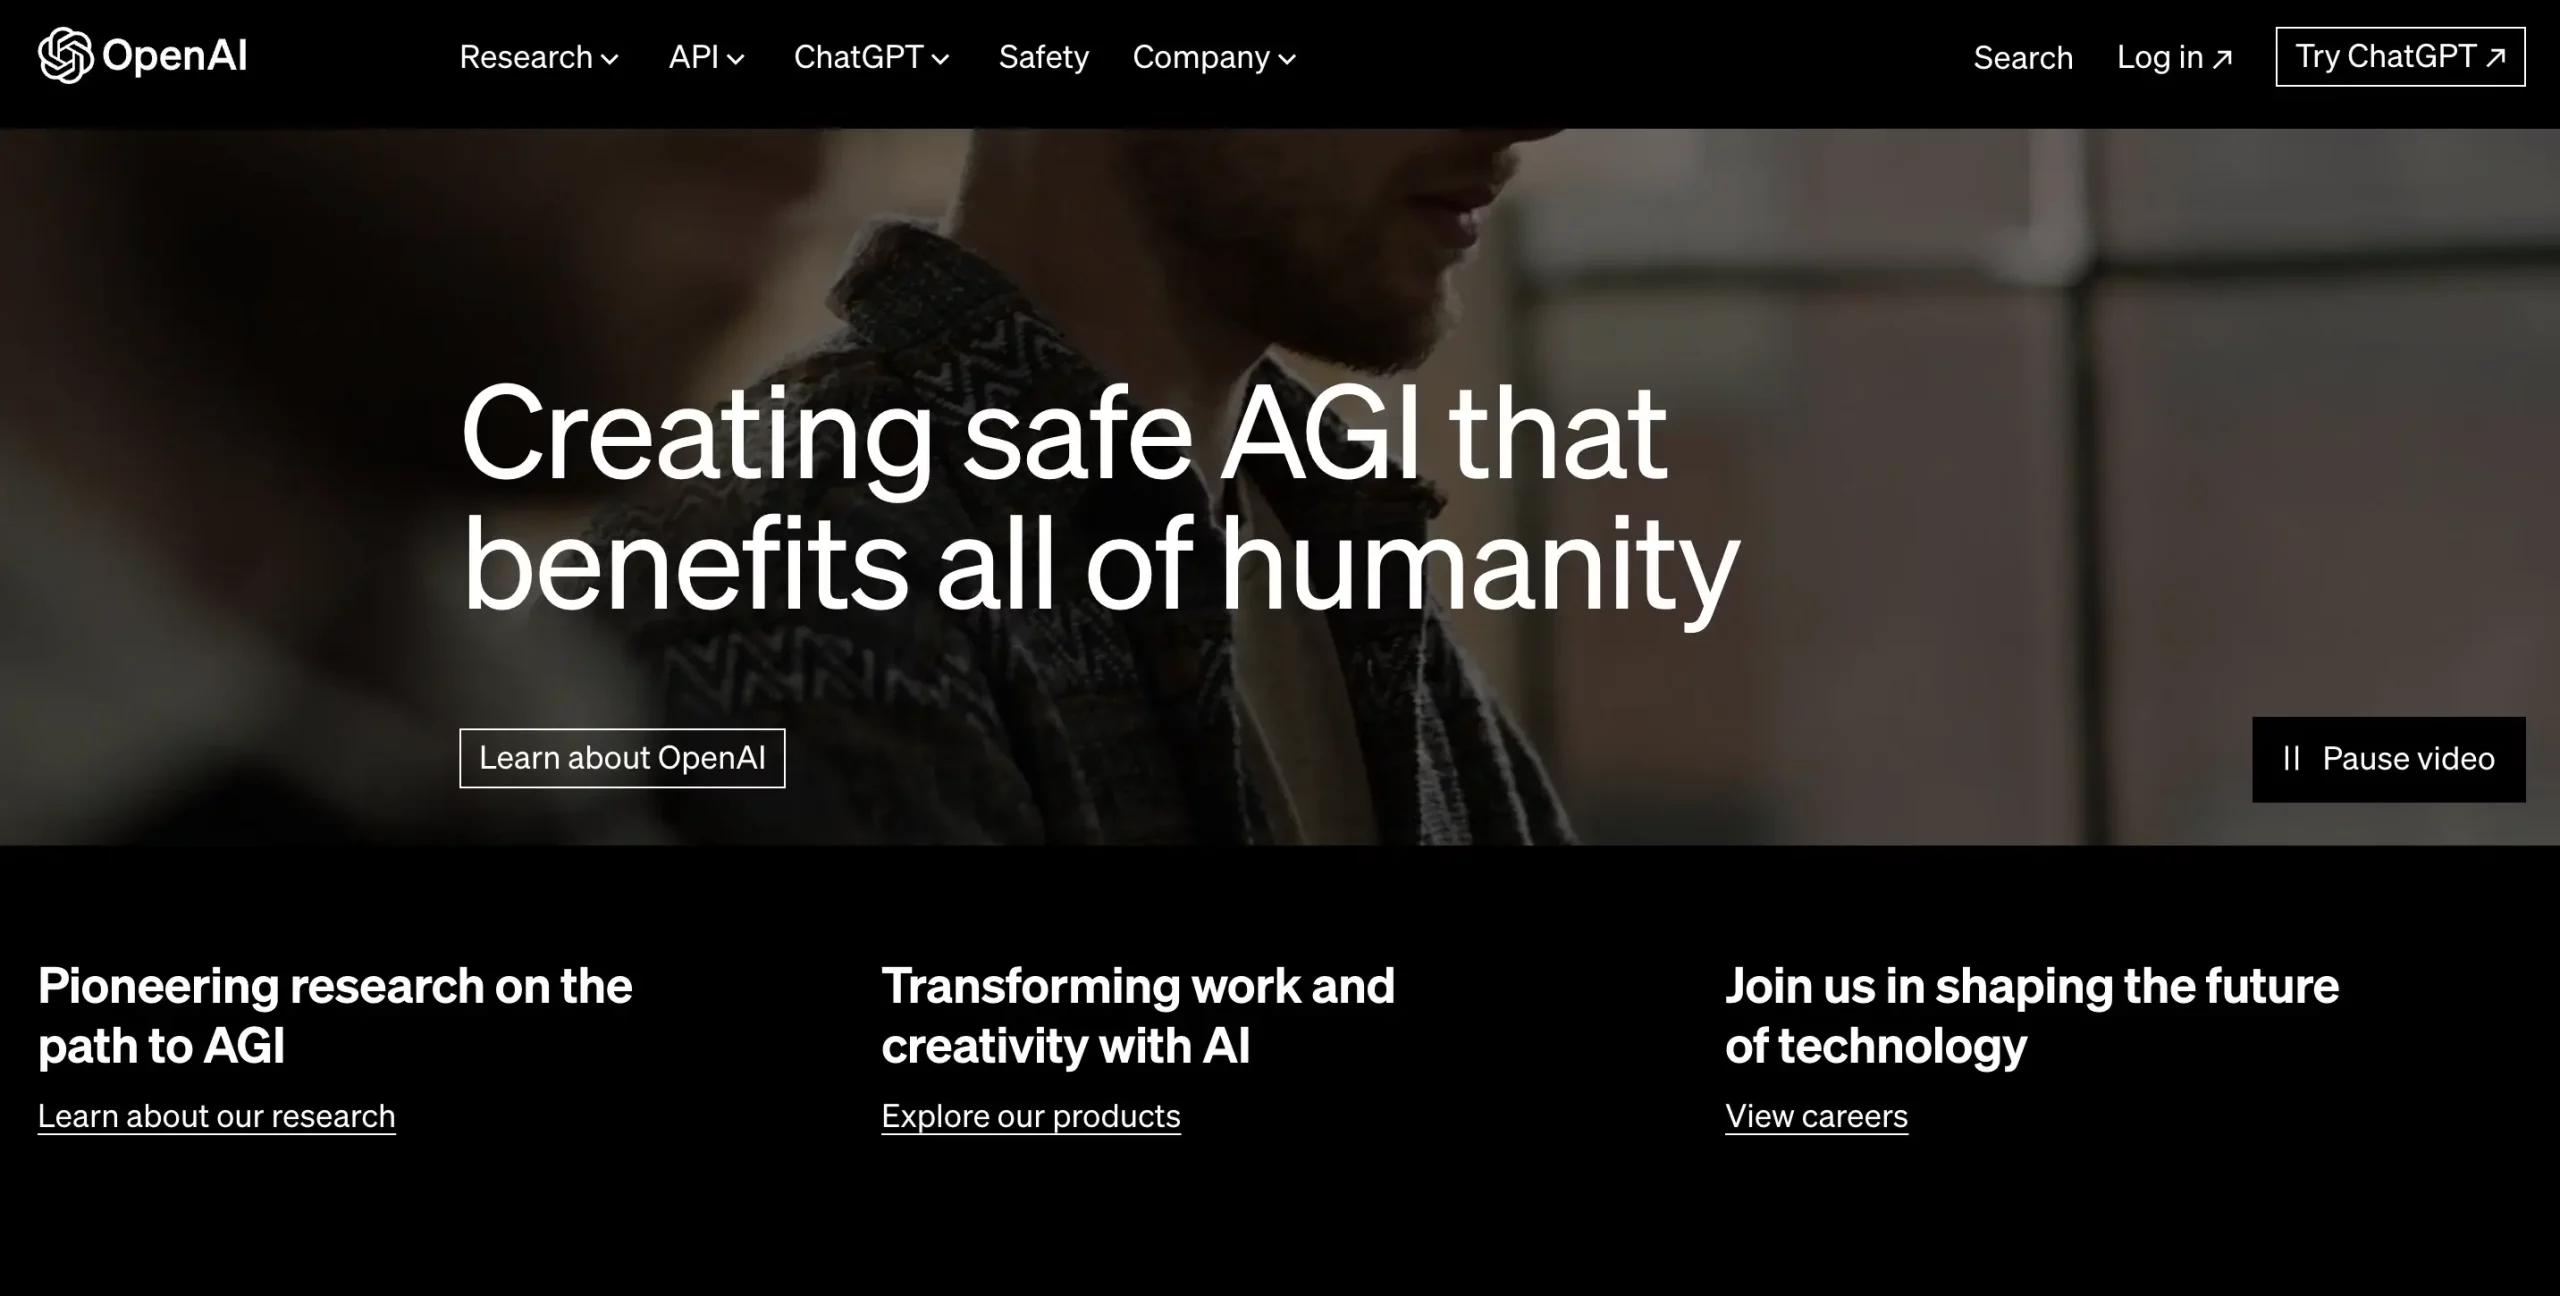Click the Learn about OpenAI button

click(621, 757)
